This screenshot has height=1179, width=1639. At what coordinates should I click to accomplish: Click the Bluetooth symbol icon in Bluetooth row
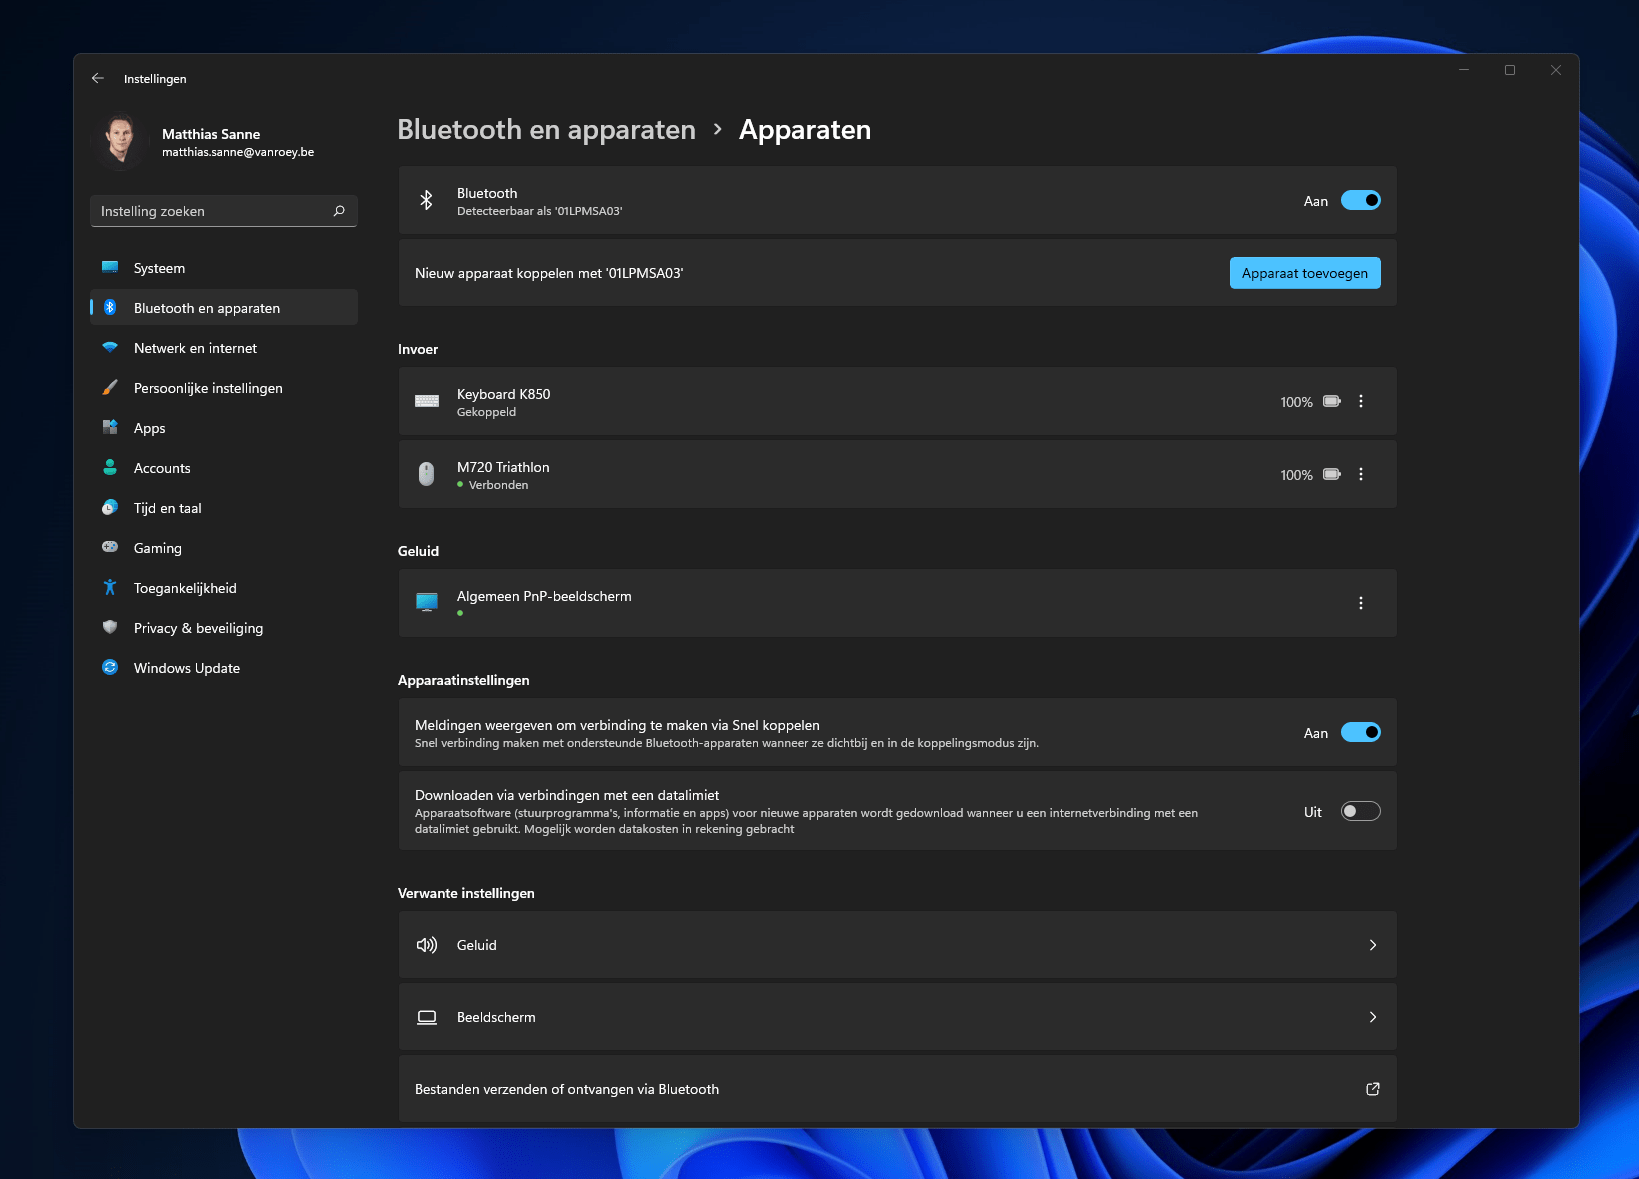tap(426, 201)
